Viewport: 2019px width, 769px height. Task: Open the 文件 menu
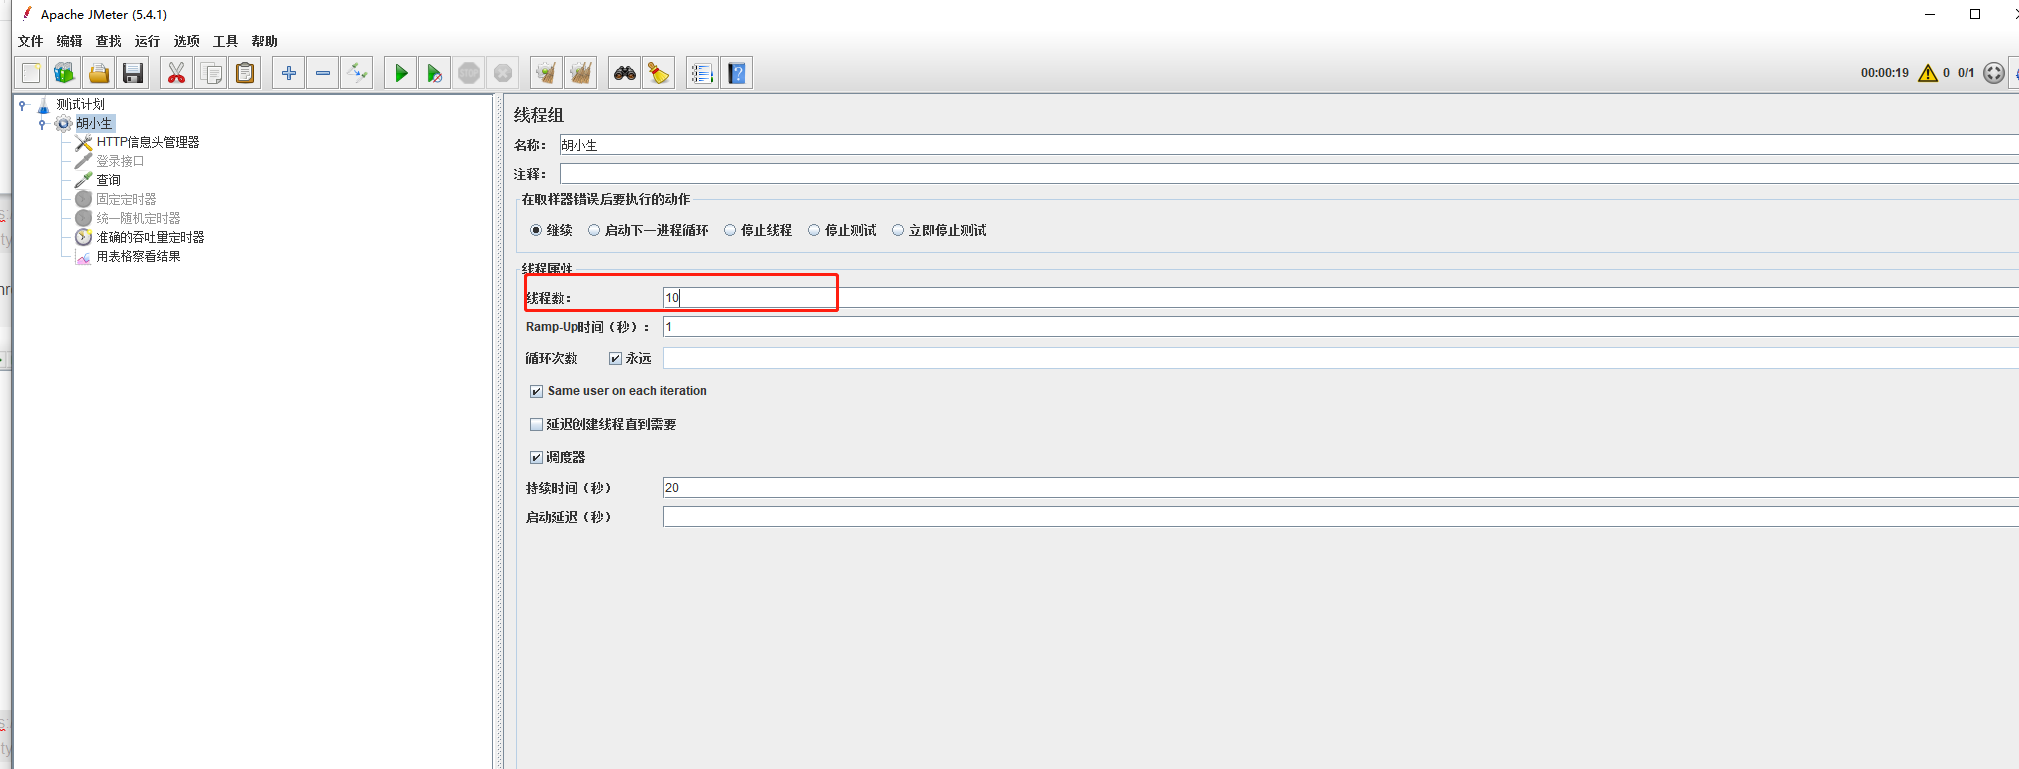[x=31, y=41]
